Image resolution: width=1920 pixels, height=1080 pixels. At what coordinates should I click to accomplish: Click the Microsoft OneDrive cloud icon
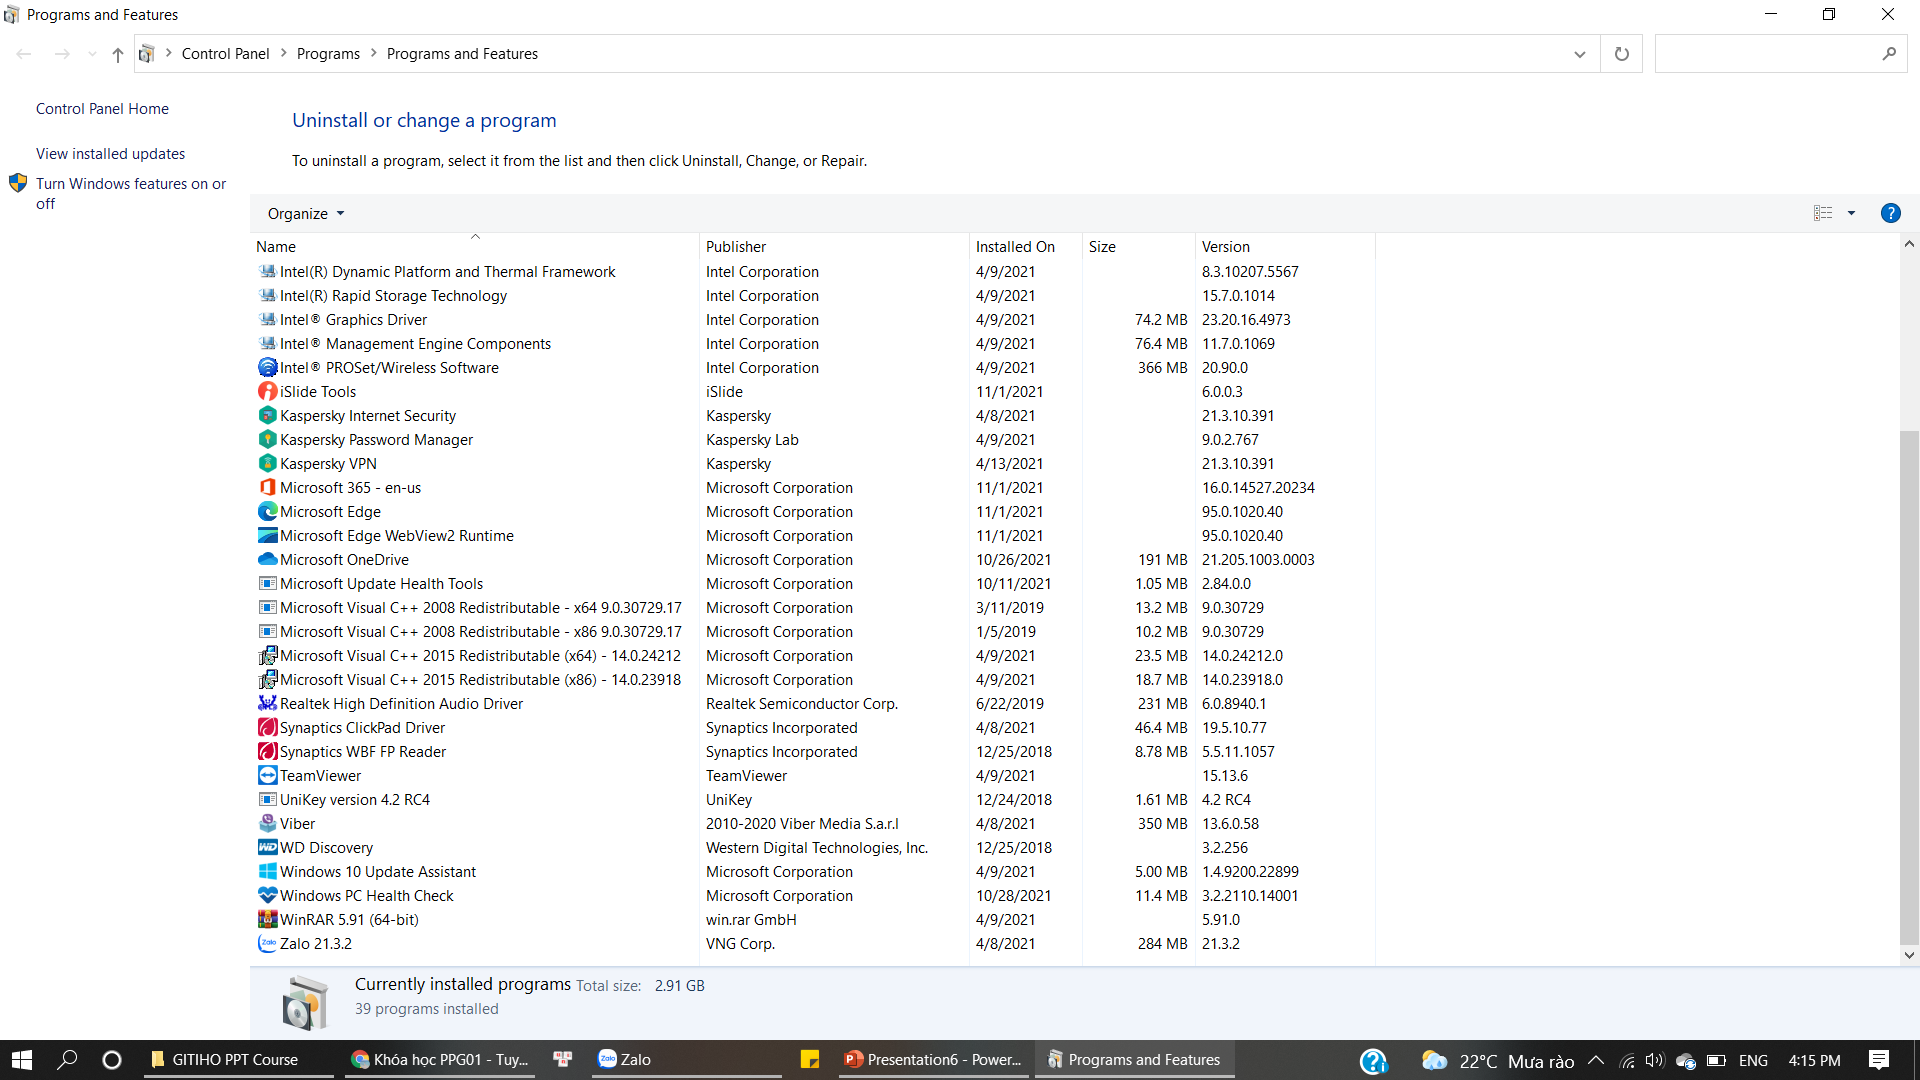267,559
